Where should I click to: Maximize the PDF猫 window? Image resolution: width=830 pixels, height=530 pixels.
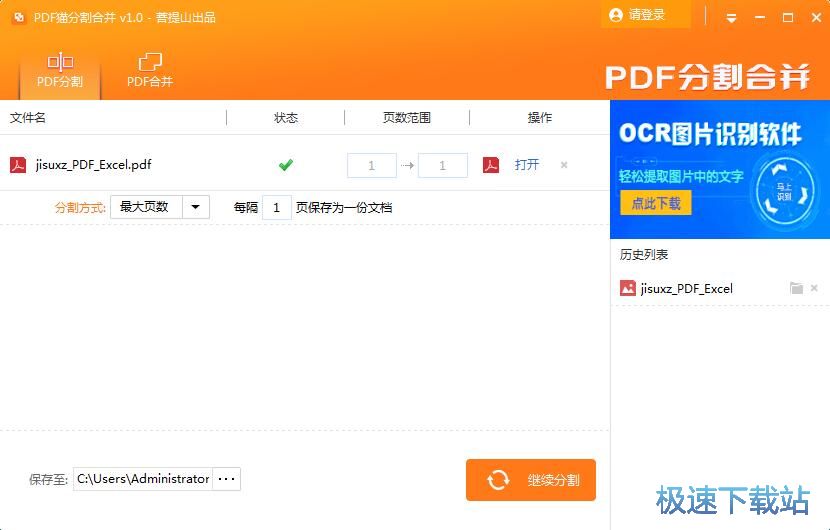(788, 17)
